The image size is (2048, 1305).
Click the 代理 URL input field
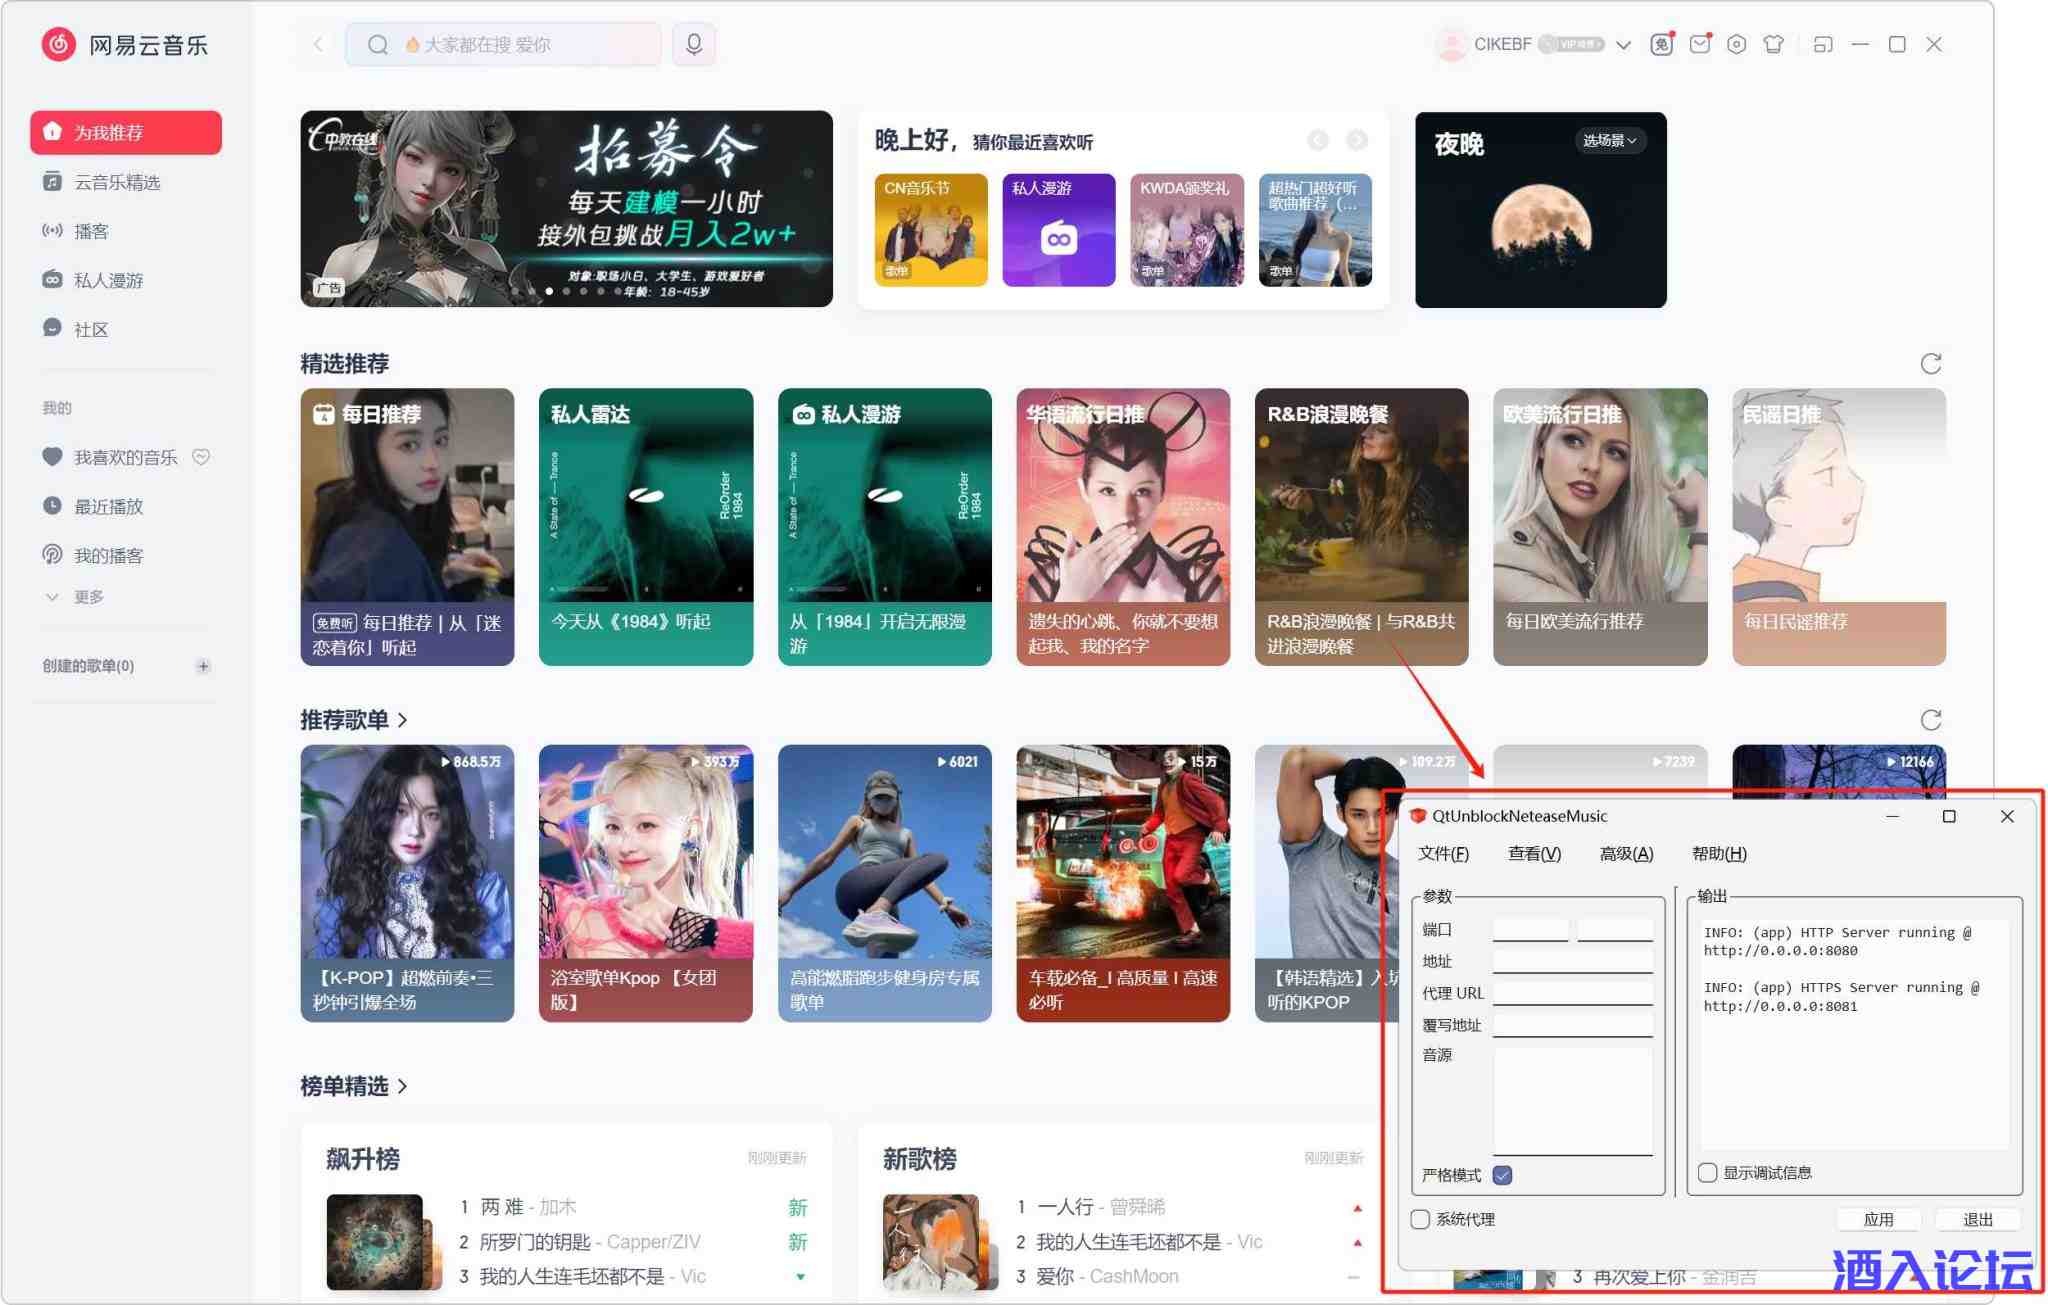coord(1572,993)
